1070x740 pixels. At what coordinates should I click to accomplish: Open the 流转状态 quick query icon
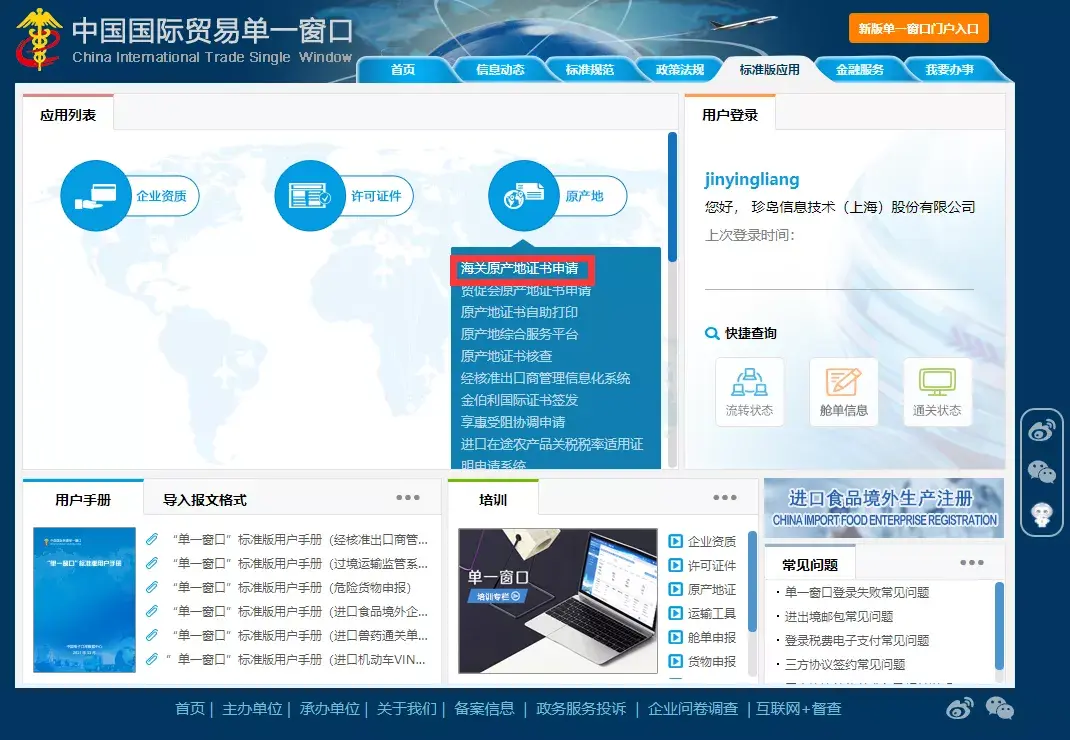(x=749, y=392)
